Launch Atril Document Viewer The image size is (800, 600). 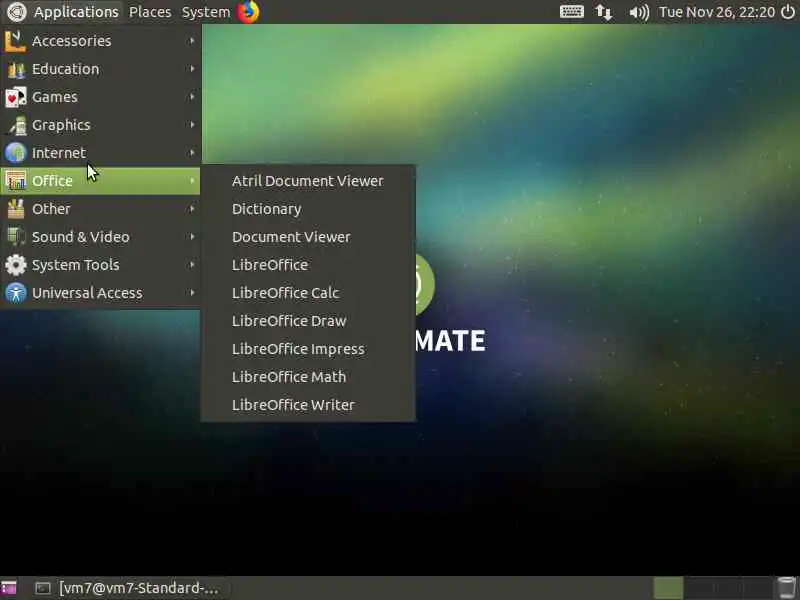coord(308,181)
